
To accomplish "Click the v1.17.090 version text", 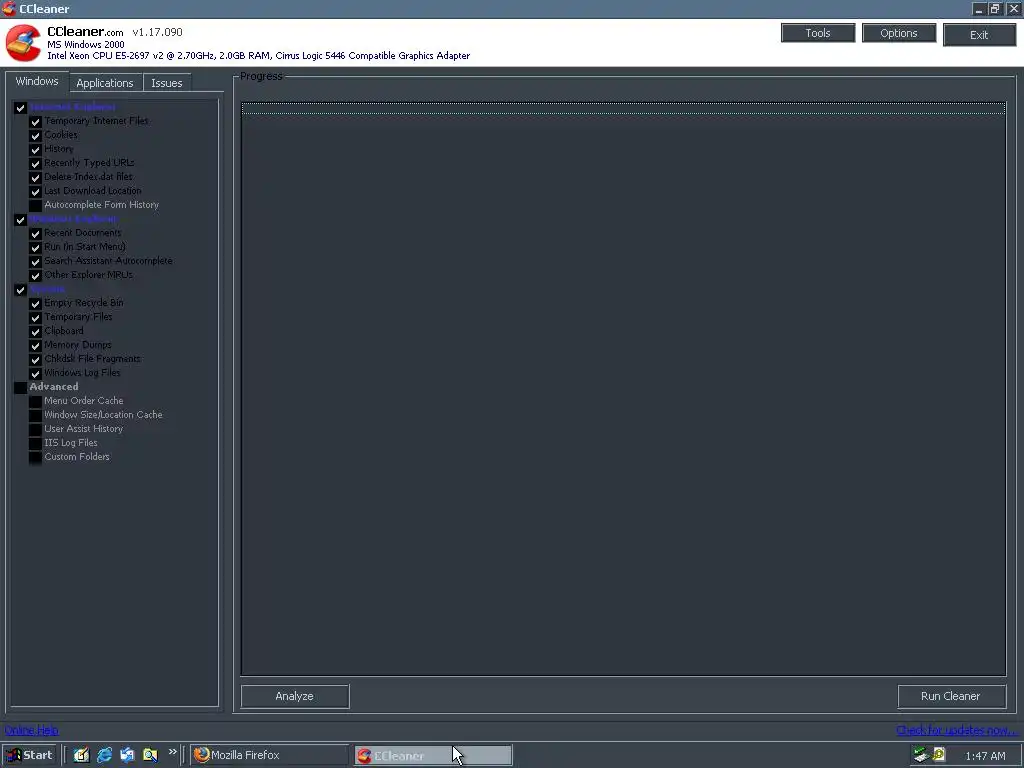I will pos(157,32).
